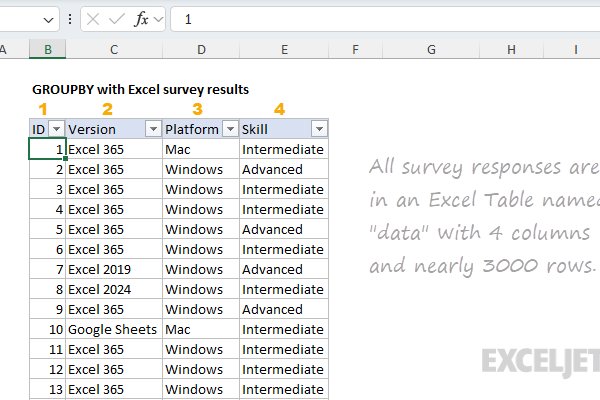
Task: Select 'Excel 365' version cell for ID 4
Action: click(x=114, y=209)
